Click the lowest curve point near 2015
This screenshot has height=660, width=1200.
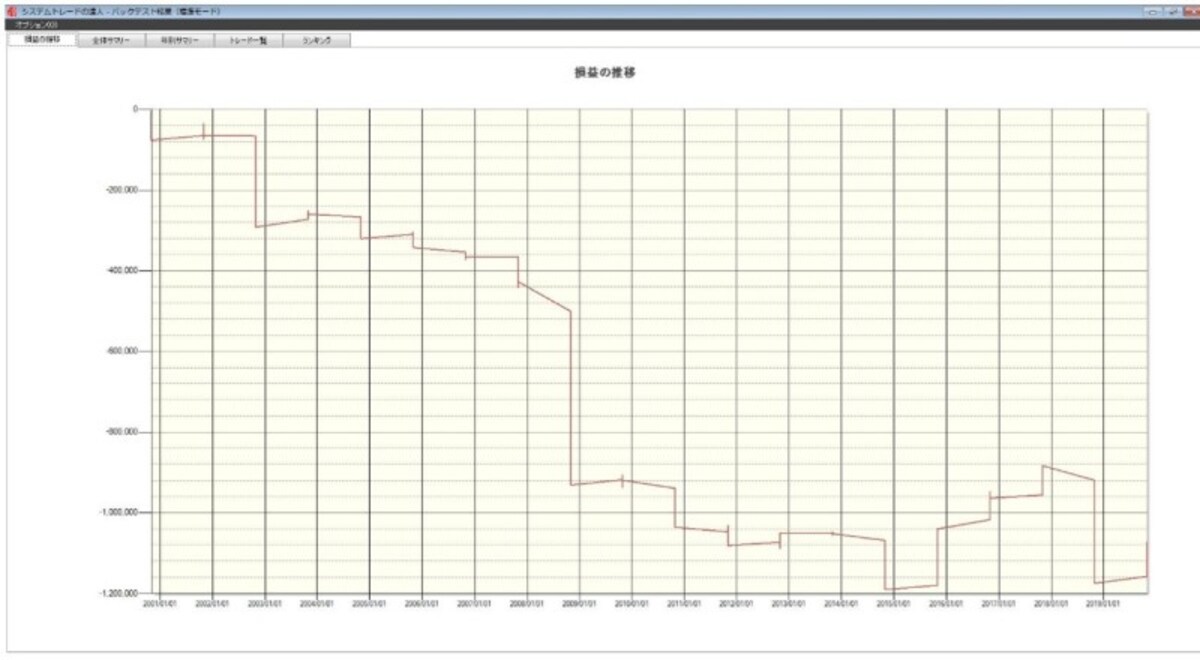[887, 590]
